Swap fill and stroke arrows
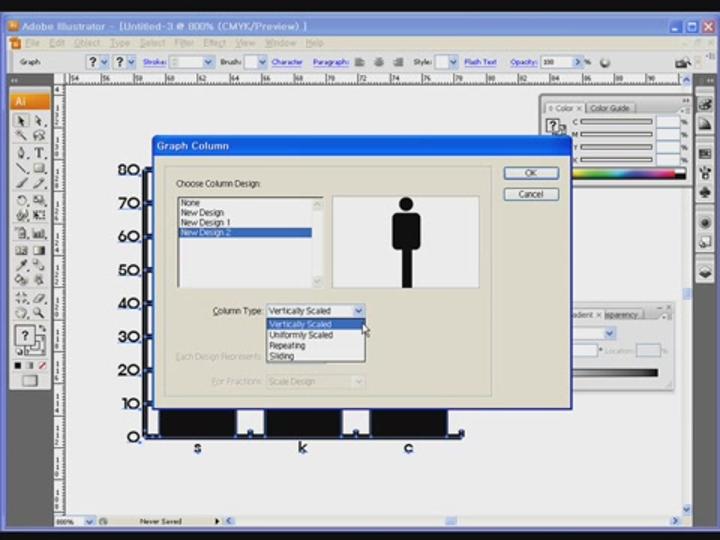 tap(42, 328)
